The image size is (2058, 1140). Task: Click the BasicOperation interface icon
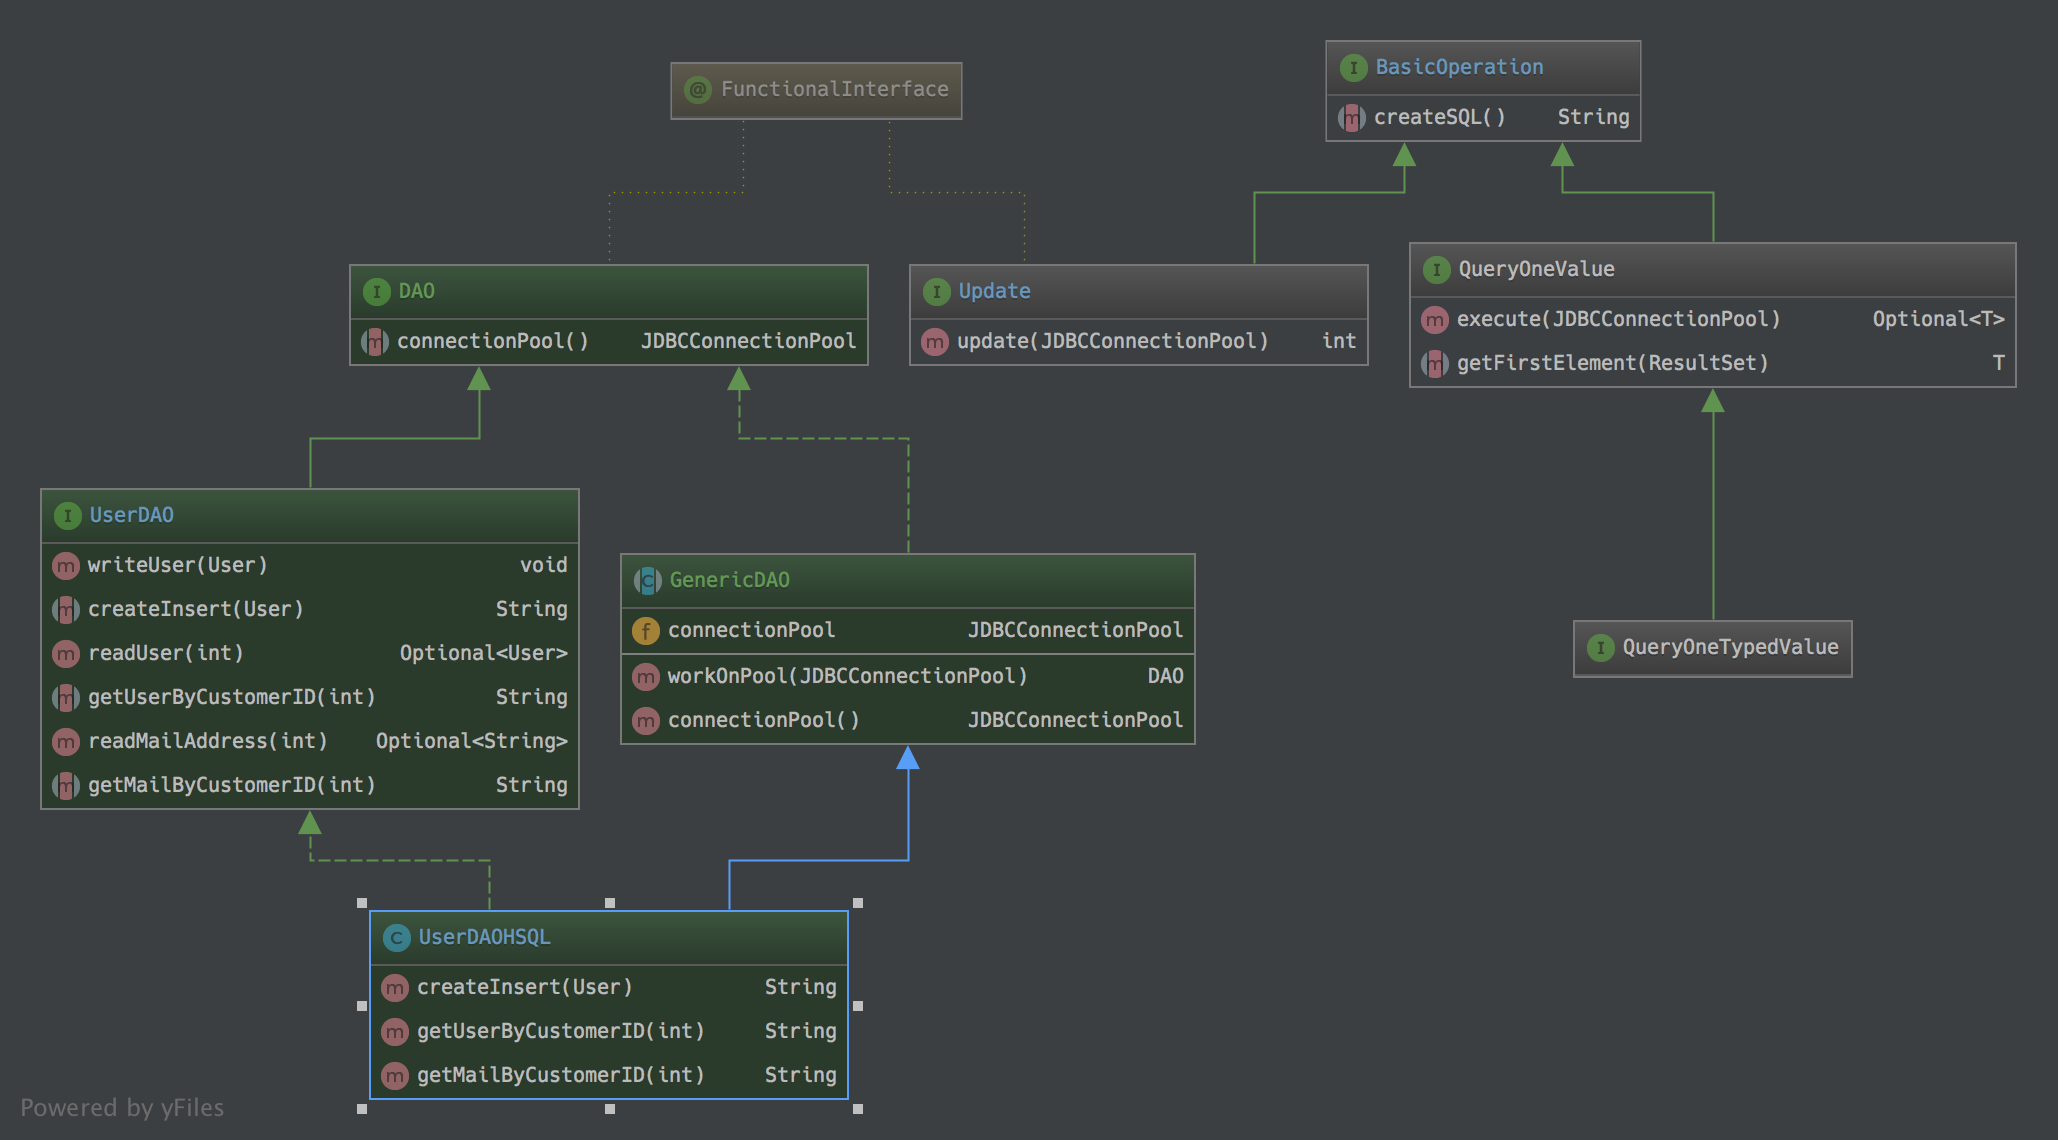pos(1353,68)
